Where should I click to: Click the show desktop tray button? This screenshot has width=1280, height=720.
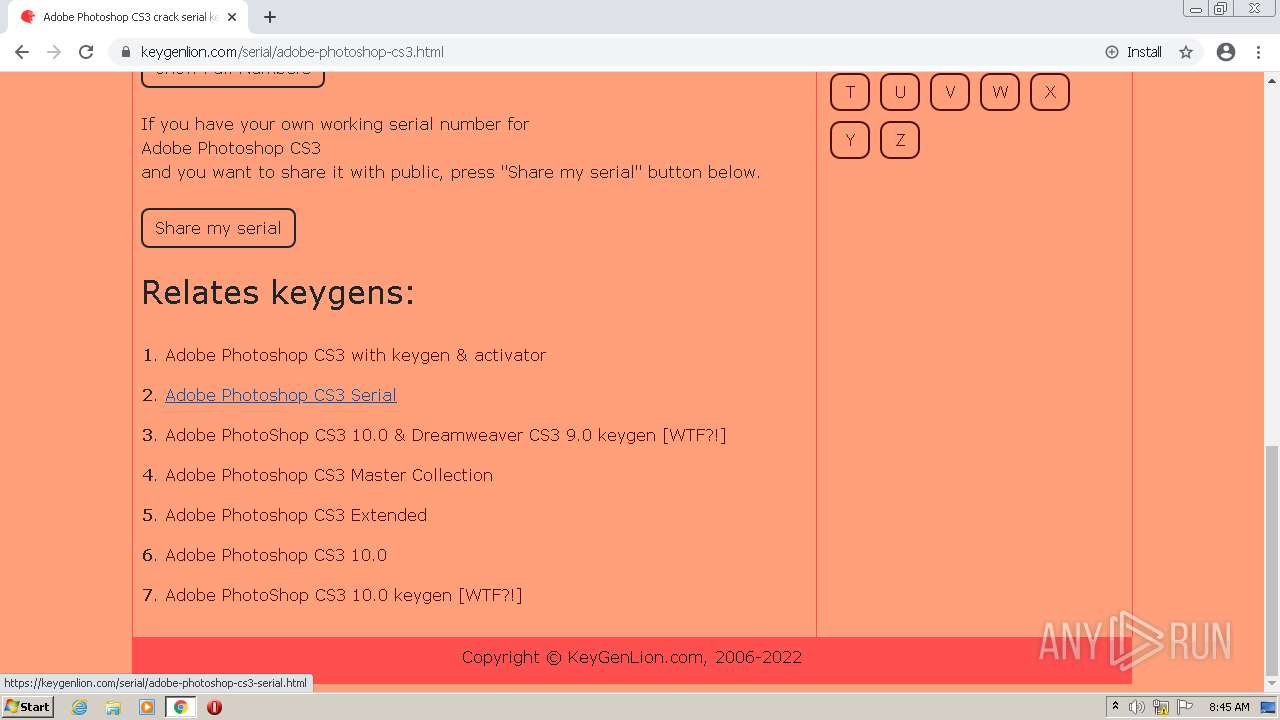click(1270, 707)
